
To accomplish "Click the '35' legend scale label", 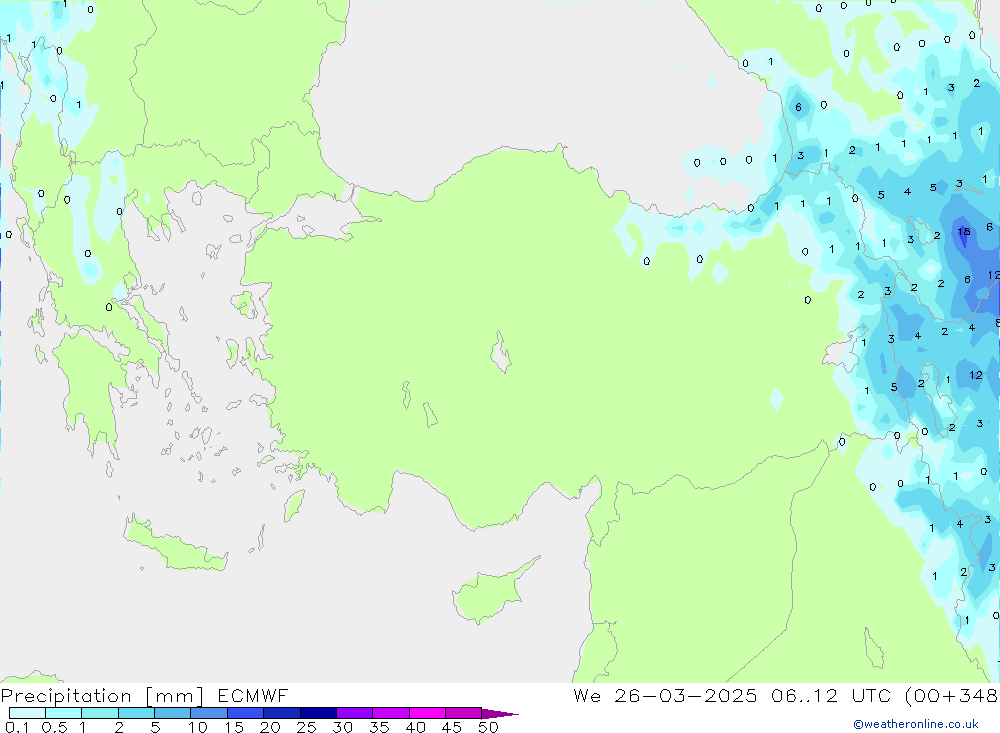I will (x=379, y=727).
